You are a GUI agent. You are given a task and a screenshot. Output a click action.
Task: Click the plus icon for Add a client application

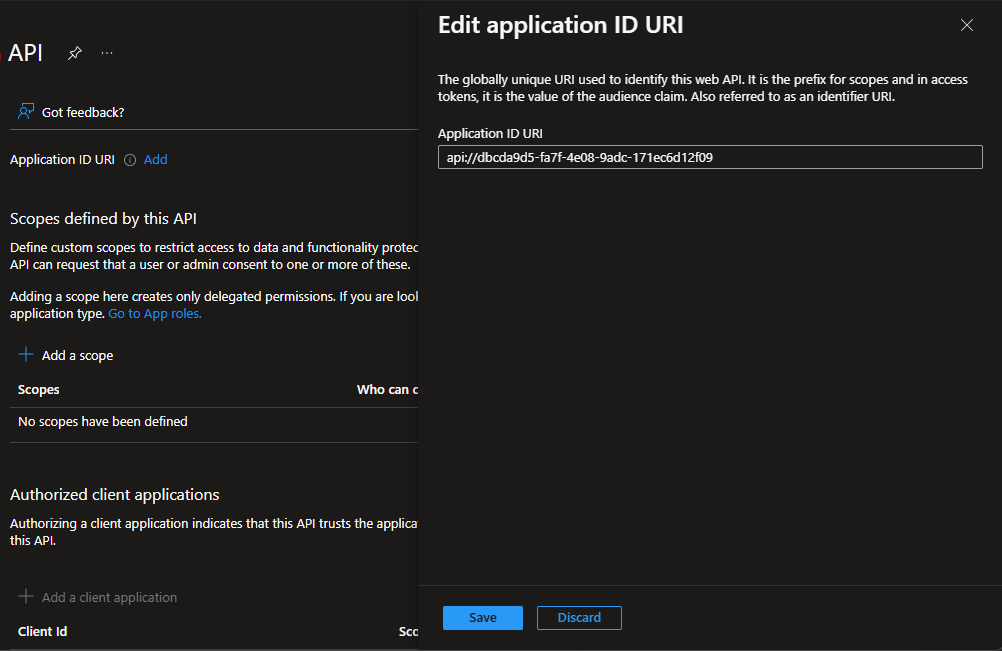(26, 597)
